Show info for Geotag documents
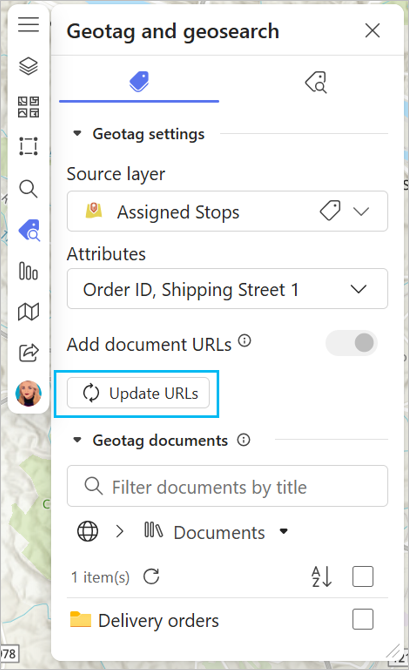Screen dimensions: 409x670 click(244, 440)
